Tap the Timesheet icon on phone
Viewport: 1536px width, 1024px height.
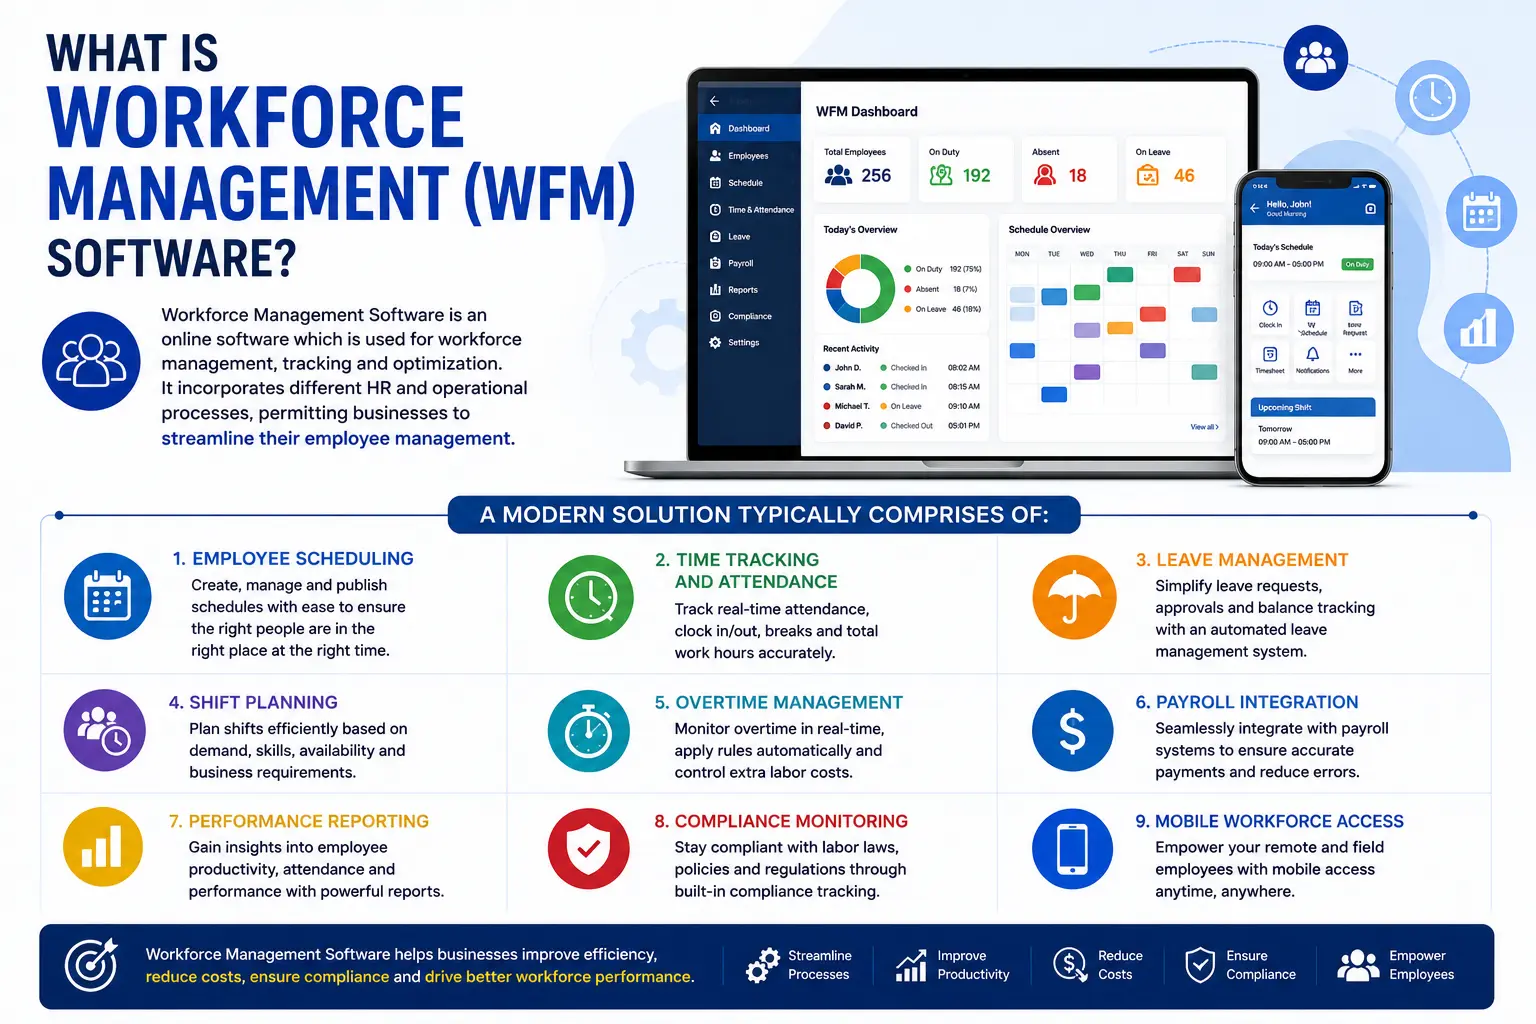(1270, 354)
